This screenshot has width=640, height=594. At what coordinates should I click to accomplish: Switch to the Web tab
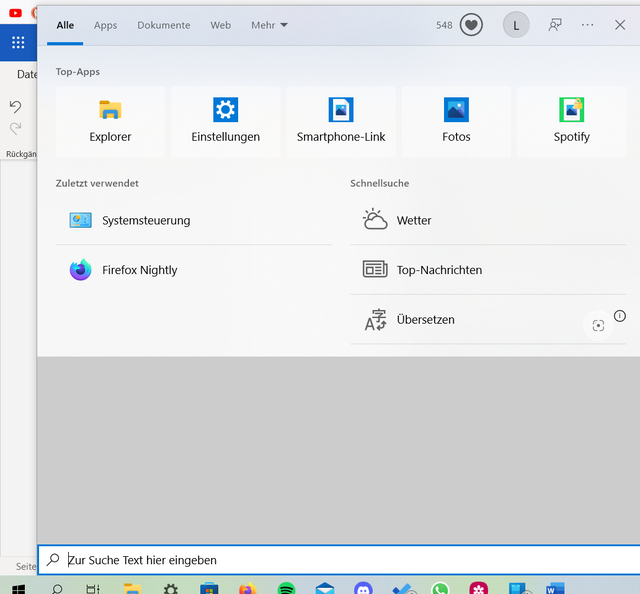[220, 25]
